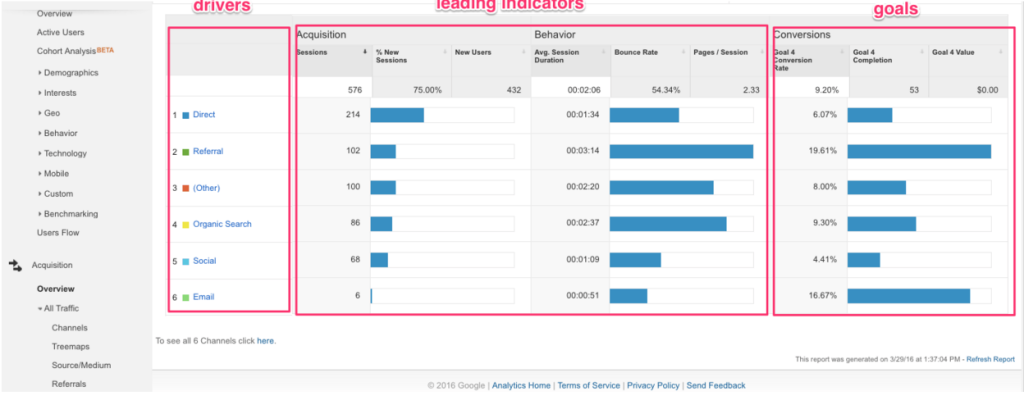Screen dimensions: 1024x405
Task: Click Send Feedback footer link
Action: (x=716, y=385)
